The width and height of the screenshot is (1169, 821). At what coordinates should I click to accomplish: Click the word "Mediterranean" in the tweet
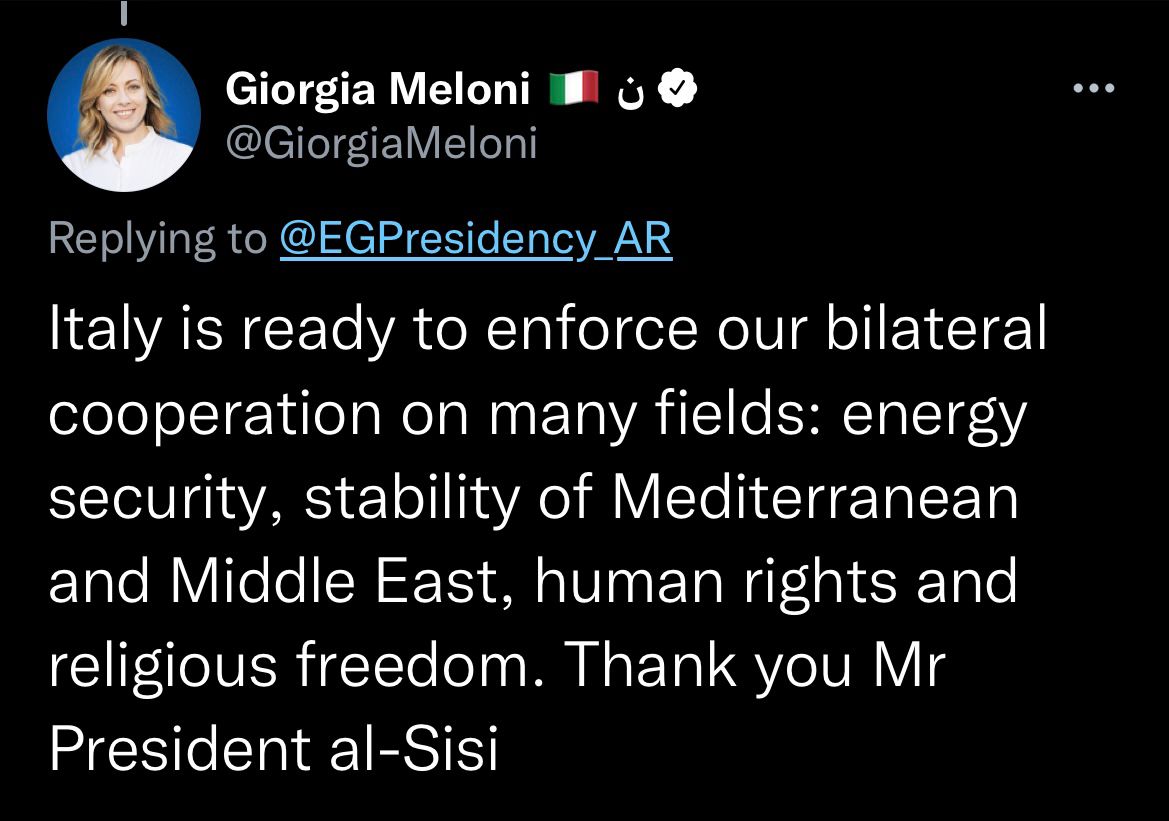coord(815,498)
